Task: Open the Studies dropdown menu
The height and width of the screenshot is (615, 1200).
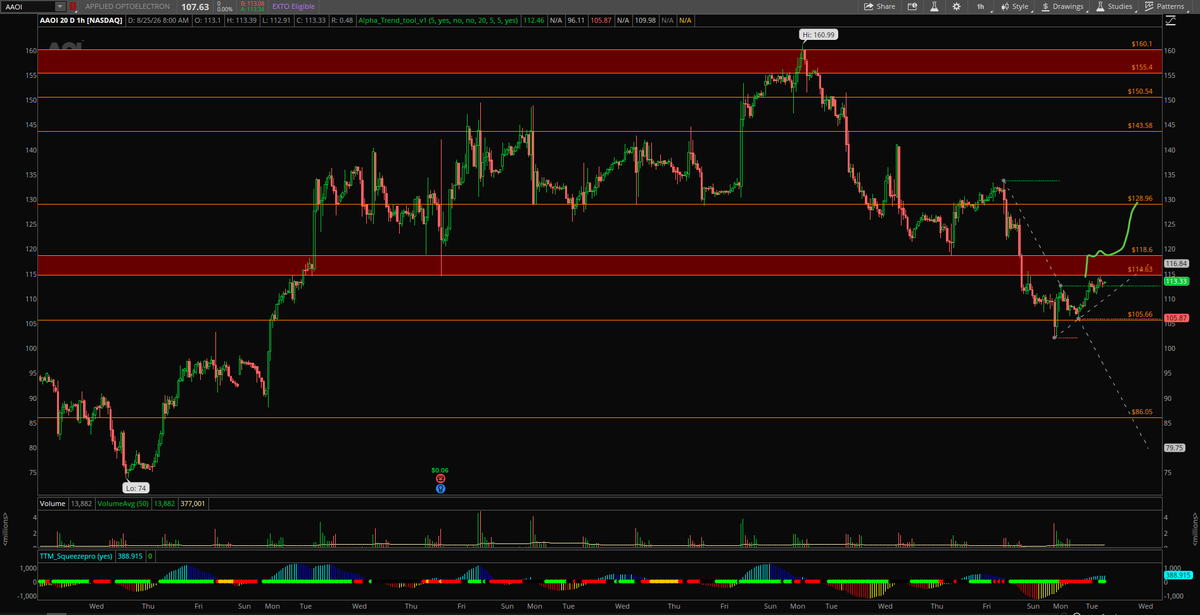Action: 1113,6
